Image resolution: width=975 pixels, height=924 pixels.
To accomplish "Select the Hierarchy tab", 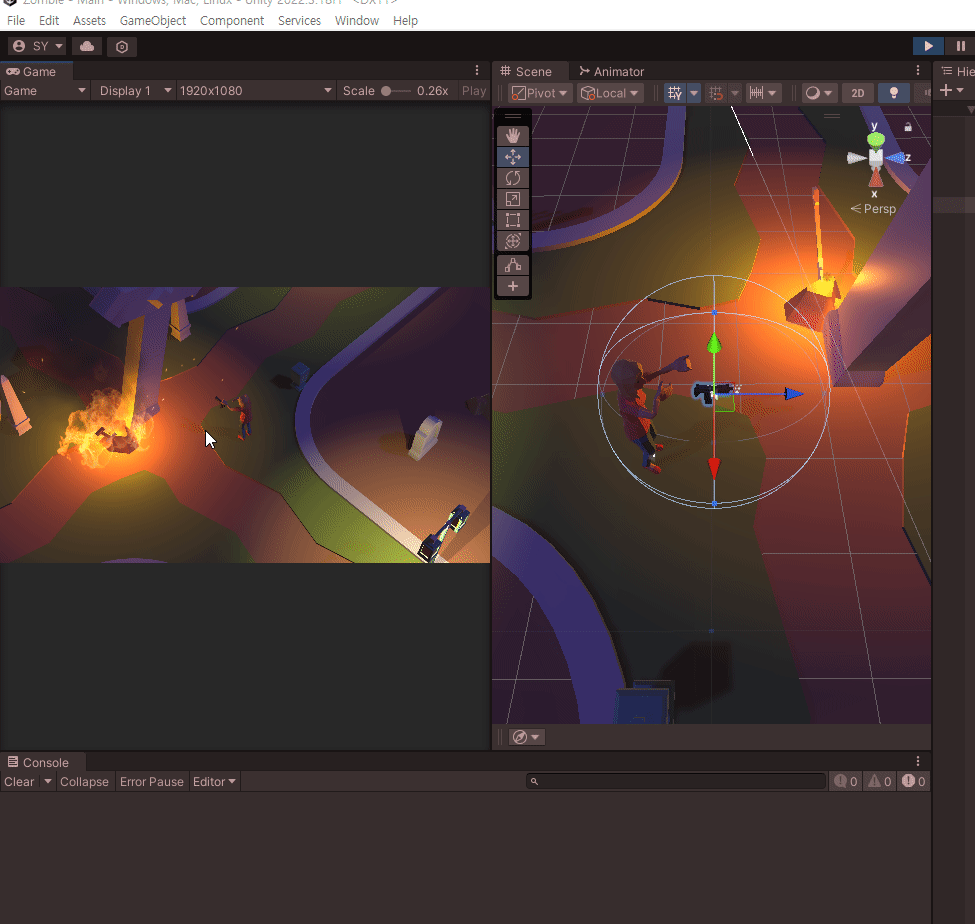I will pos(958,72).
